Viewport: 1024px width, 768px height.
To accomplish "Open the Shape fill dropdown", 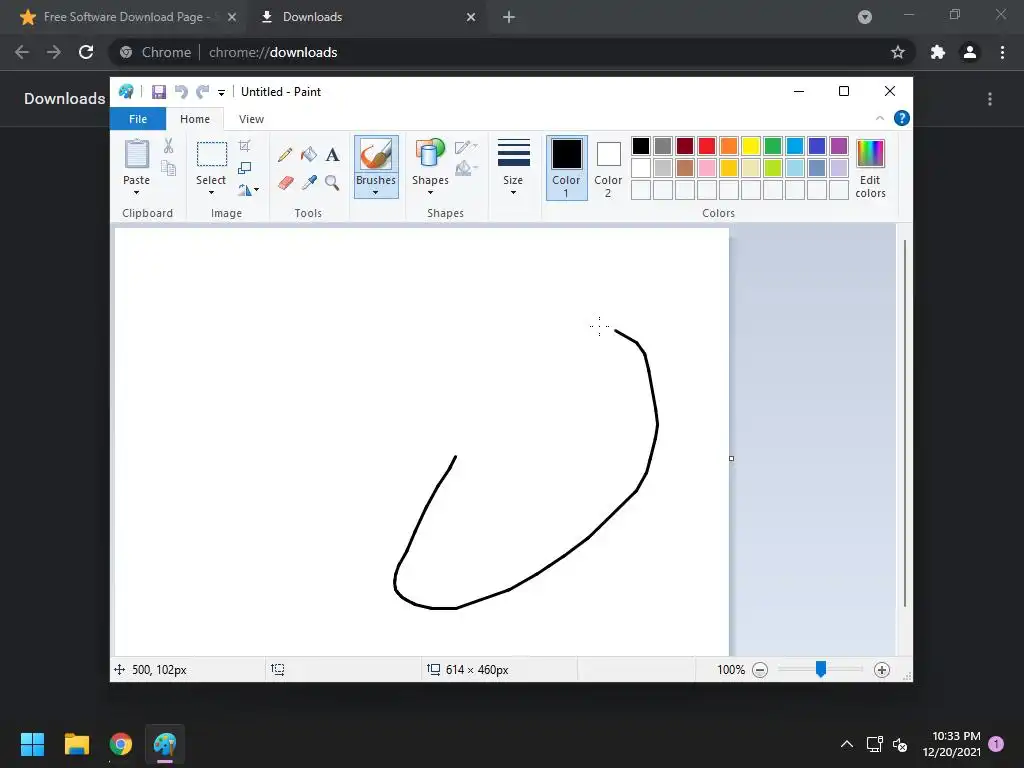I will pyautogui.click(x=466, y=168).
